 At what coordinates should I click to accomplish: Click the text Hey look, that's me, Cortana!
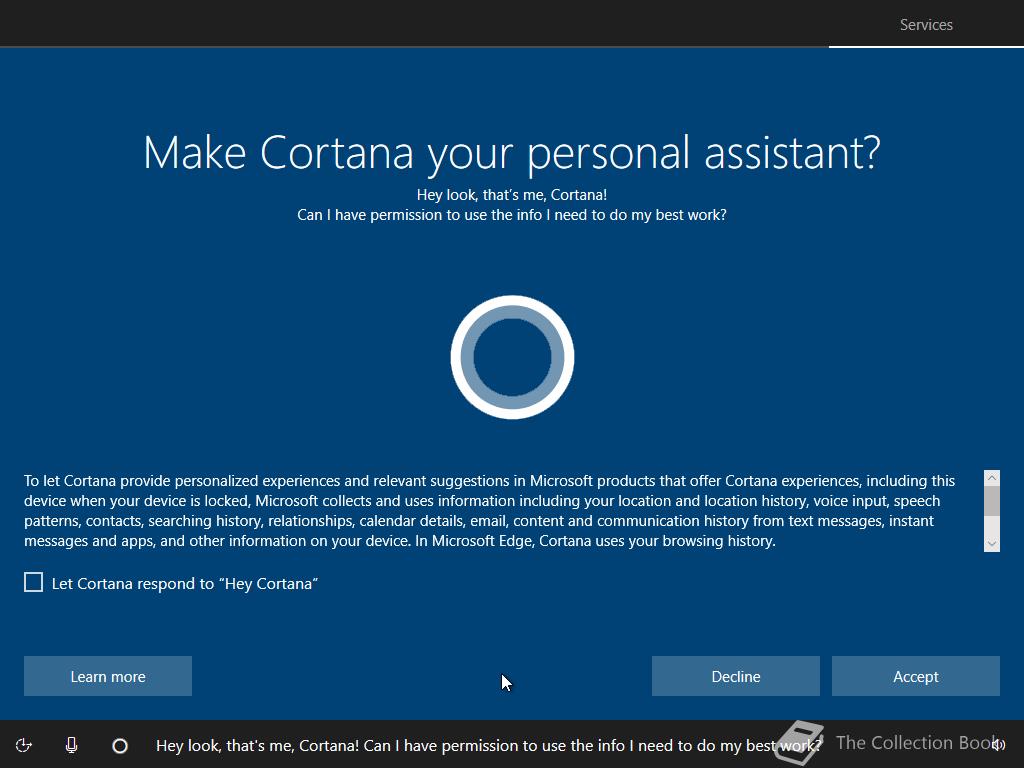coord(512,195)
